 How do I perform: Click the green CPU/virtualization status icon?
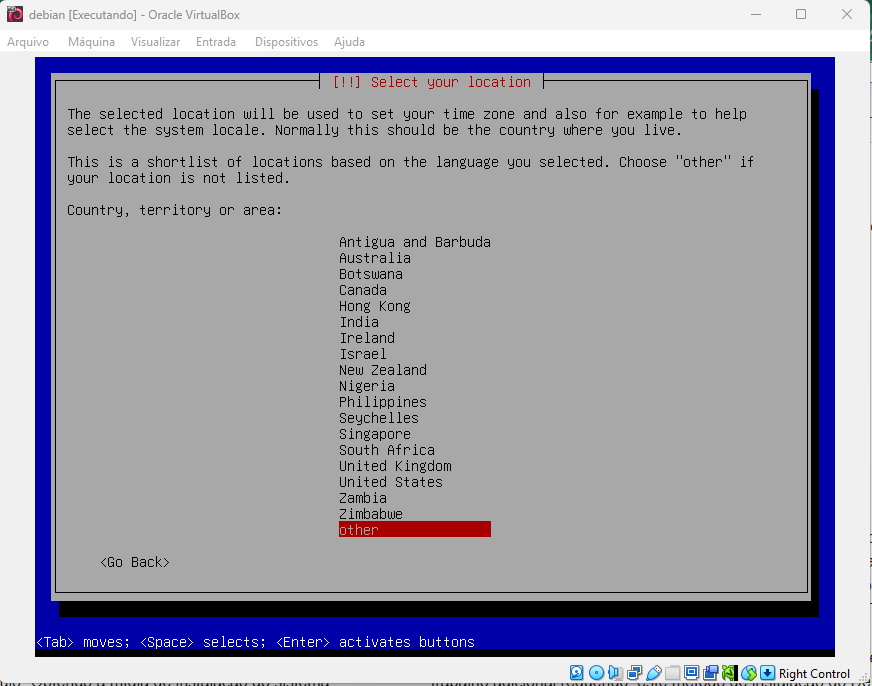pos(730,673)
